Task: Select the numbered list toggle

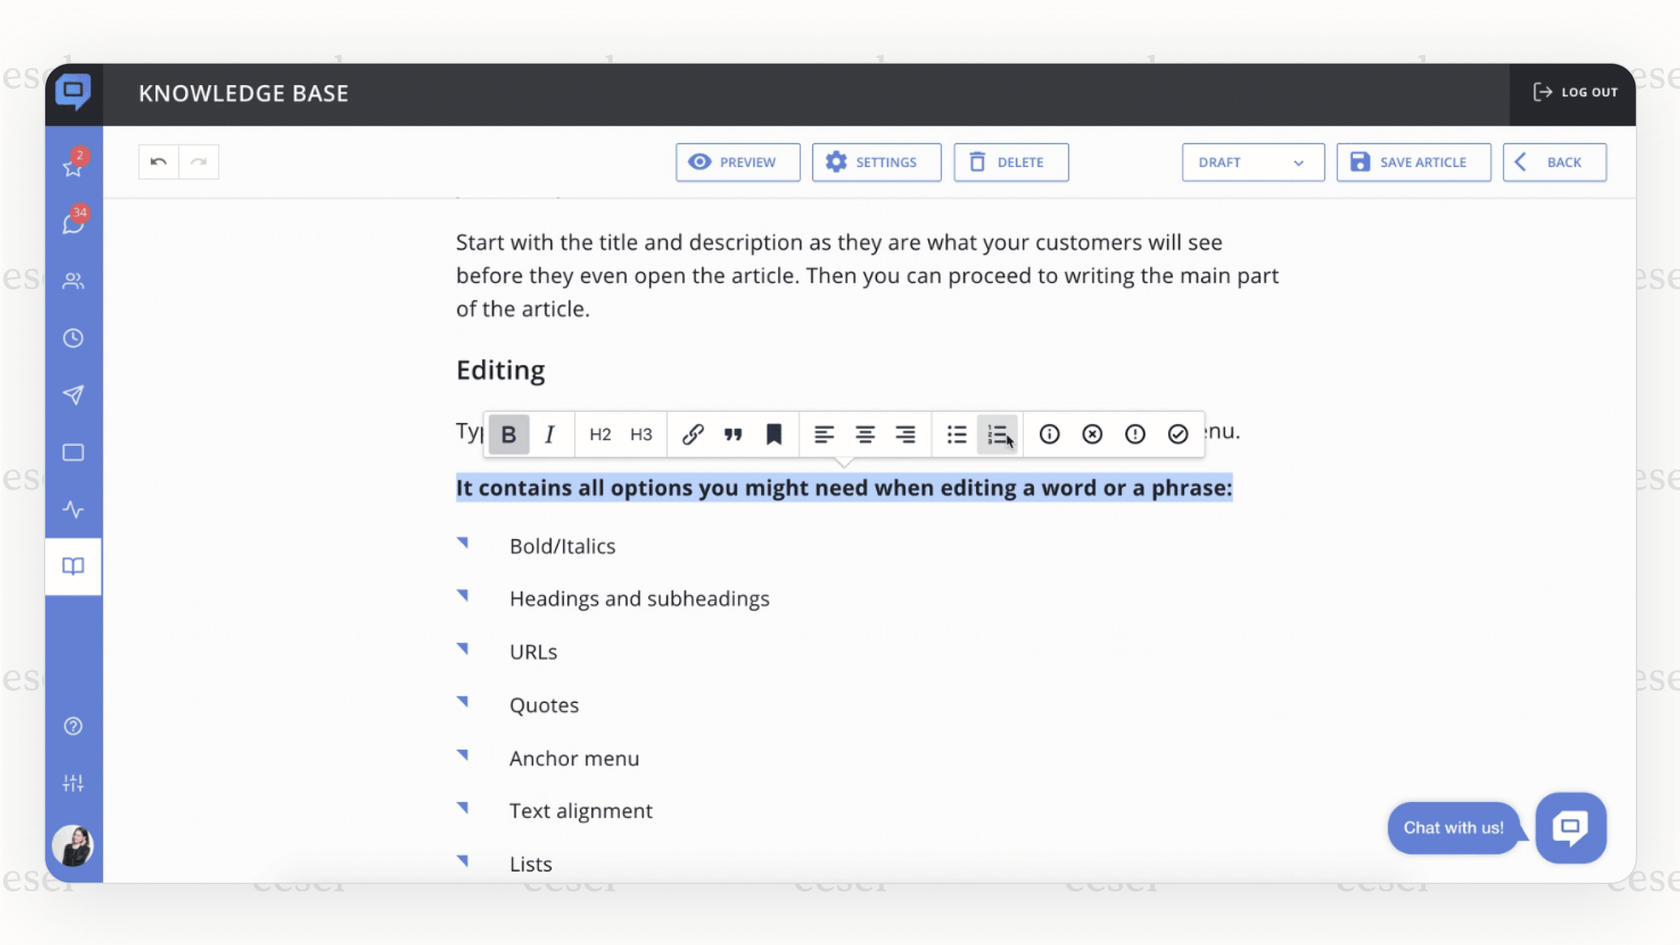Action: tap(997, 434)
